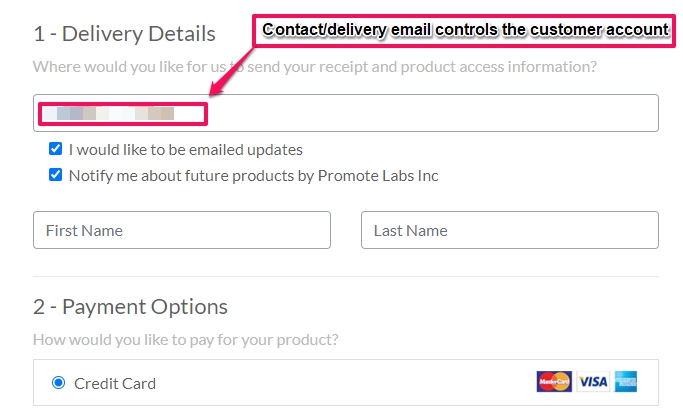Click the "I would like to be emailed updates" label
Viewport: 683px width, 418px height.
click(x=186, y=149)
